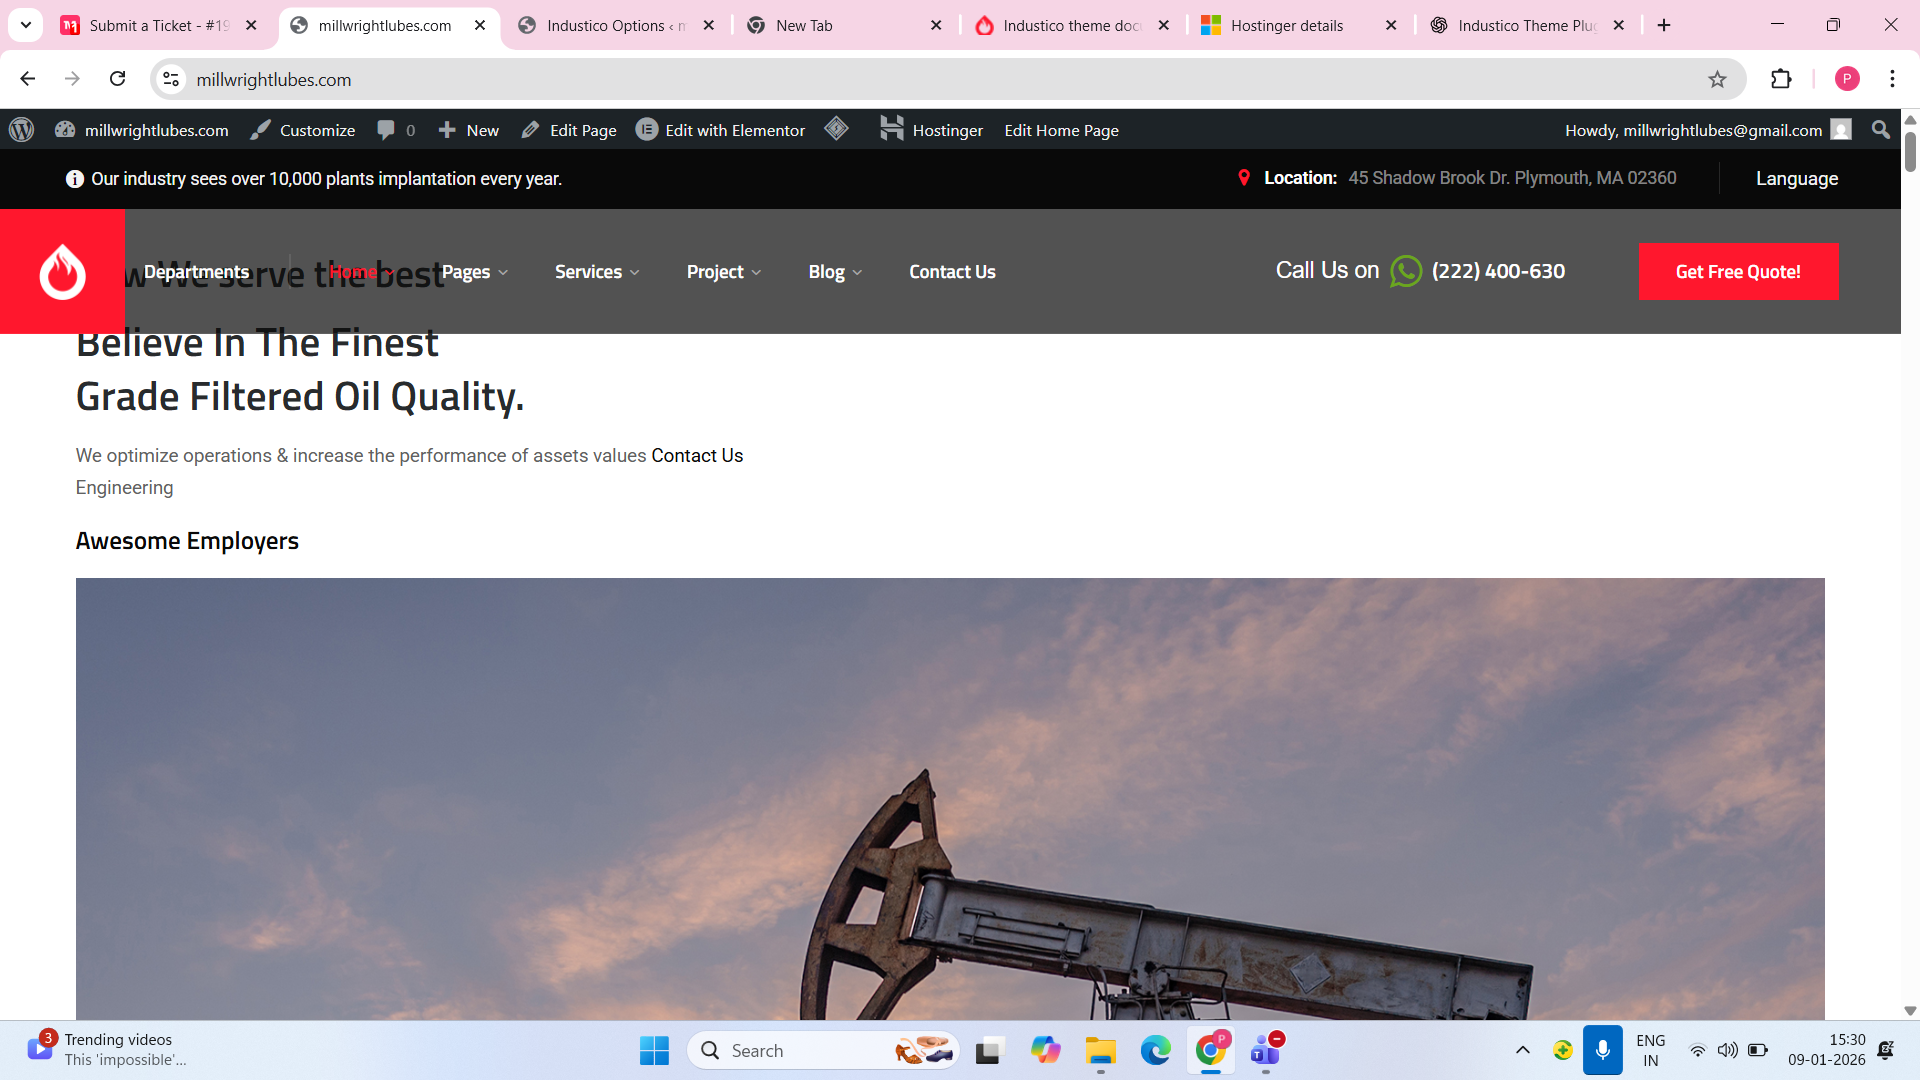Click the browser address bar
1920x1080 pixels.
(900, 80)
